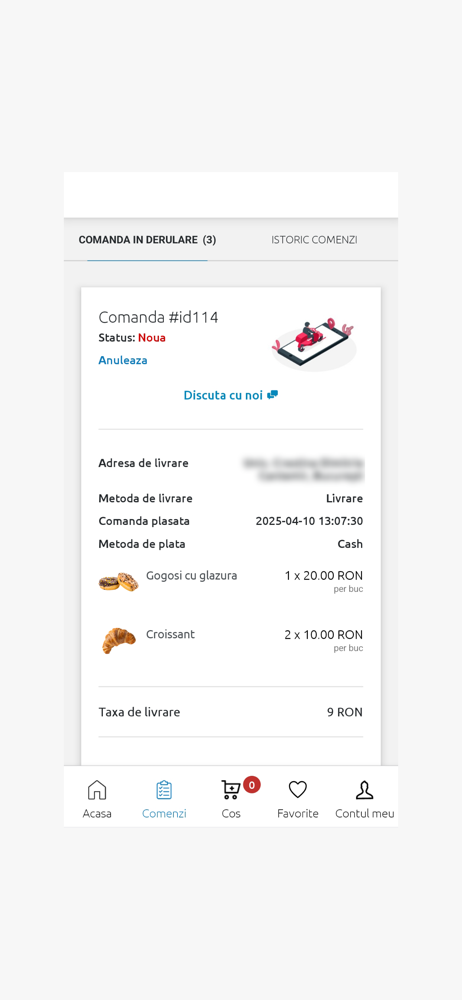The height and width of the screenshot is (1000, 462).
Task: Click the Noua status label
Action: (x=152, y=337)
